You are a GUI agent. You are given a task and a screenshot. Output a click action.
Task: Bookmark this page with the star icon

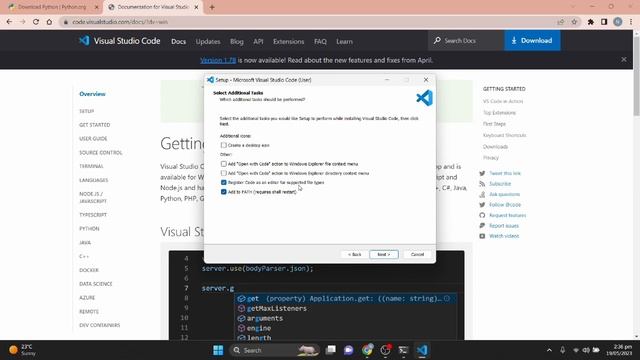574,22
